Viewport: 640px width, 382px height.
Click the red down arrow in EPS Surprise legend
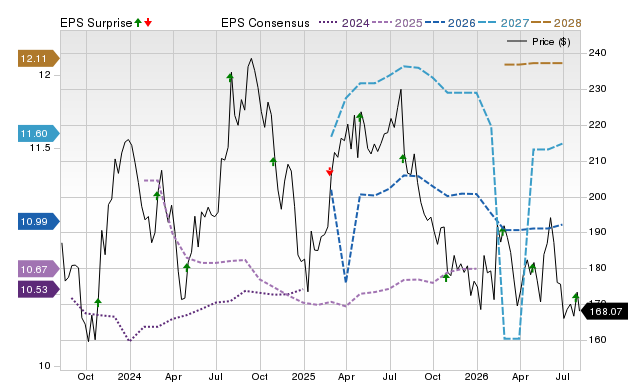click(x=148, y=22)
